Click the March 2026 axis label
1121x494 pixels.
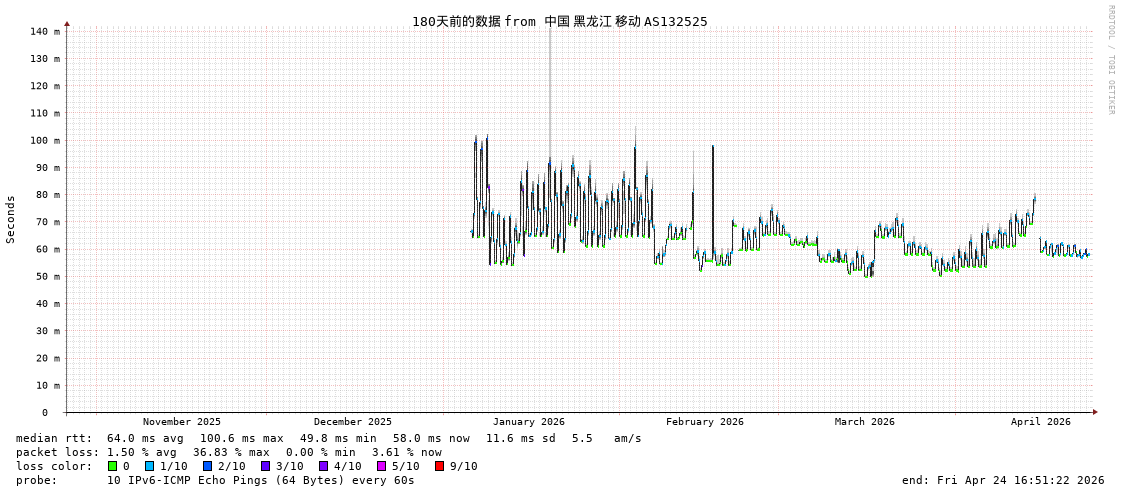coord(865,422)
